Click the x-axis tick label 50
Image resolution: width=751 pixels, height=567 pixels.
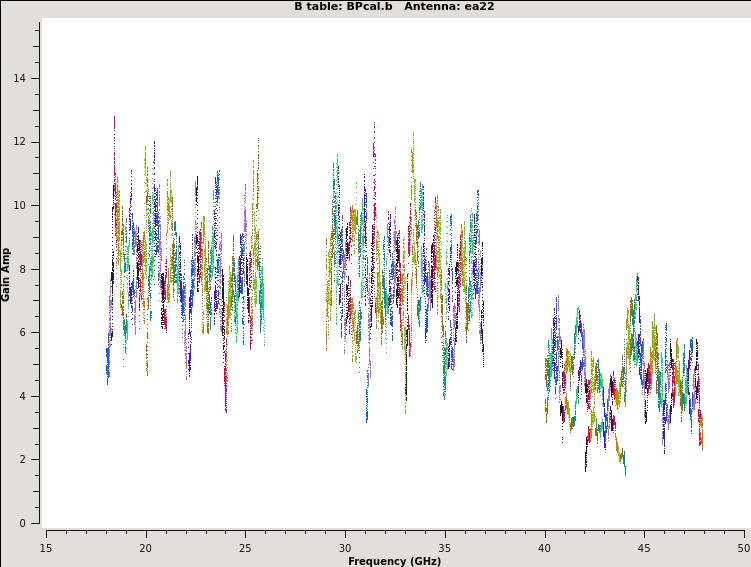tap(743, 548)
